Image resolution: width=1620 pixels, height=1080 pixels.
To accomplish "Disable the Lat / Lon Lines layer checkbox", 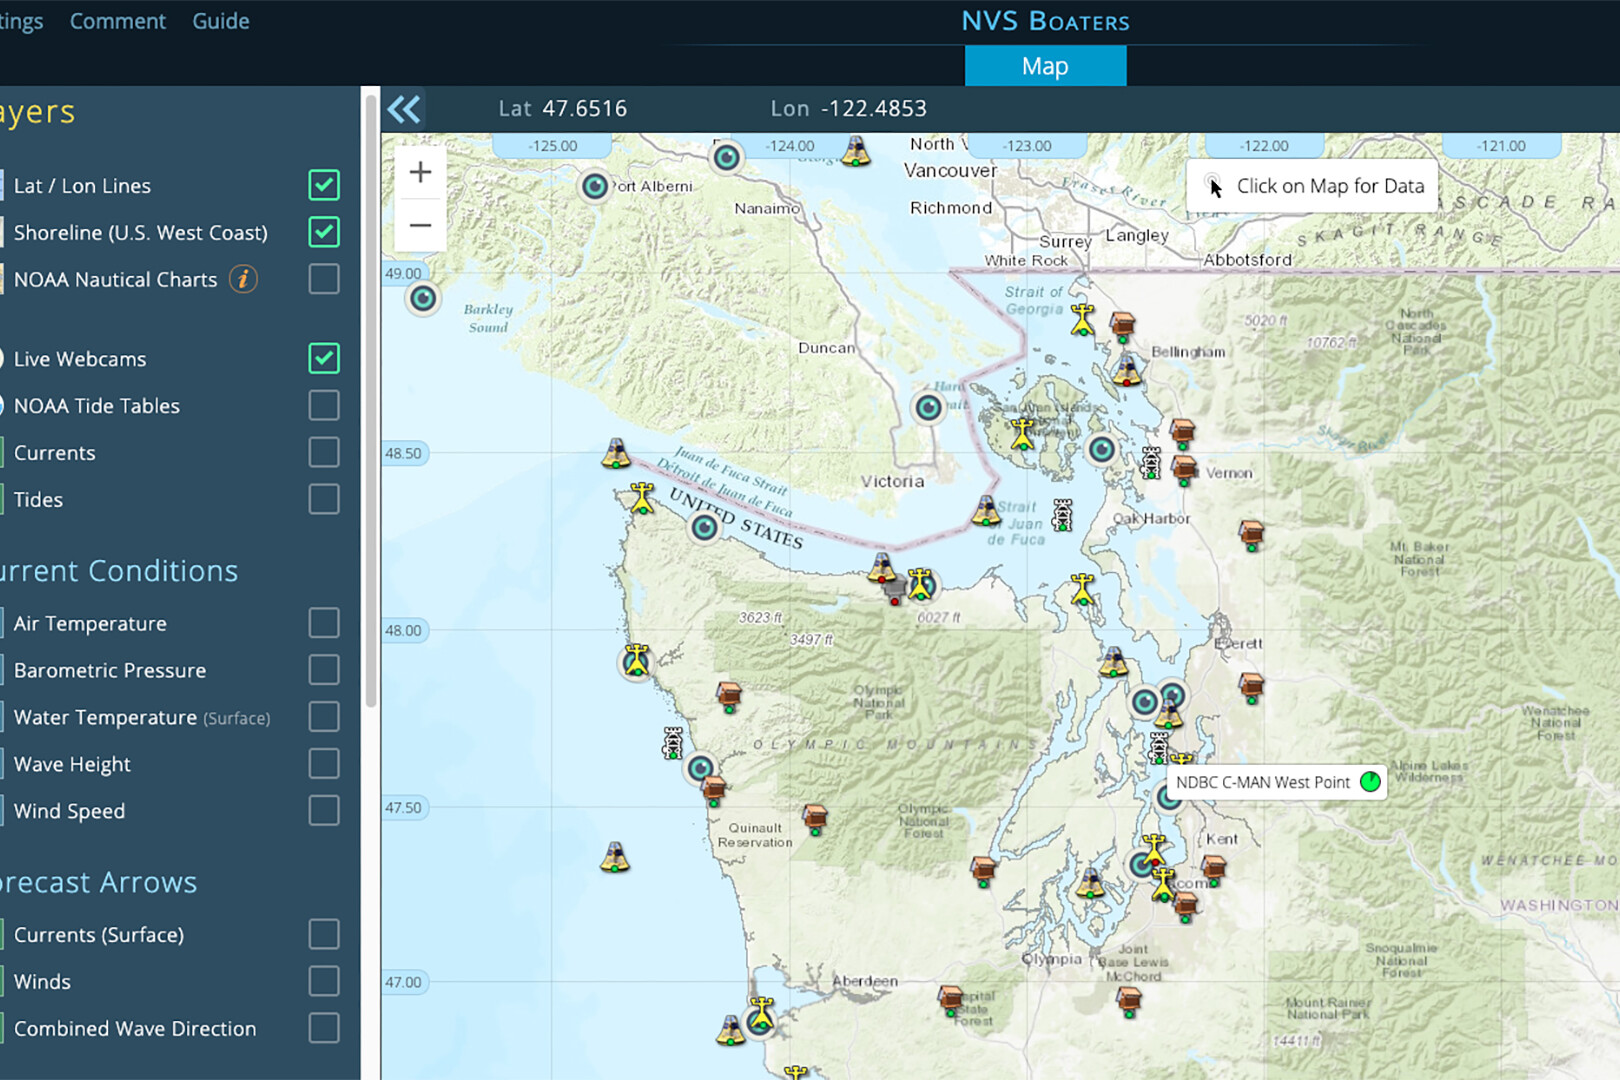I will (324, 185).
